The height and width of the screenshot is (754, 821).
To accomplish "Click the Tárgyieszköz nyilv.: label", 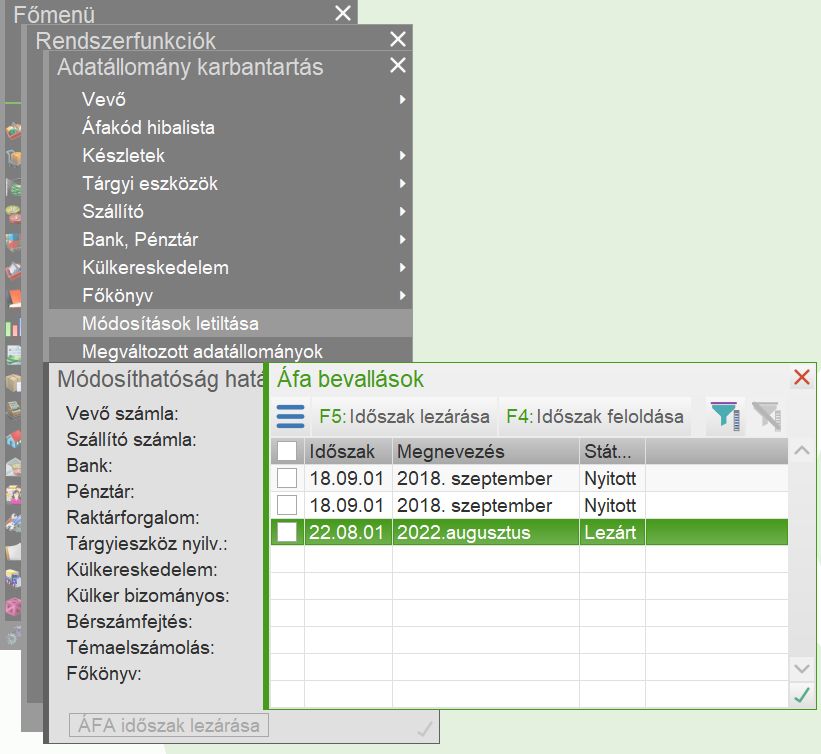I will click(147, 544).
